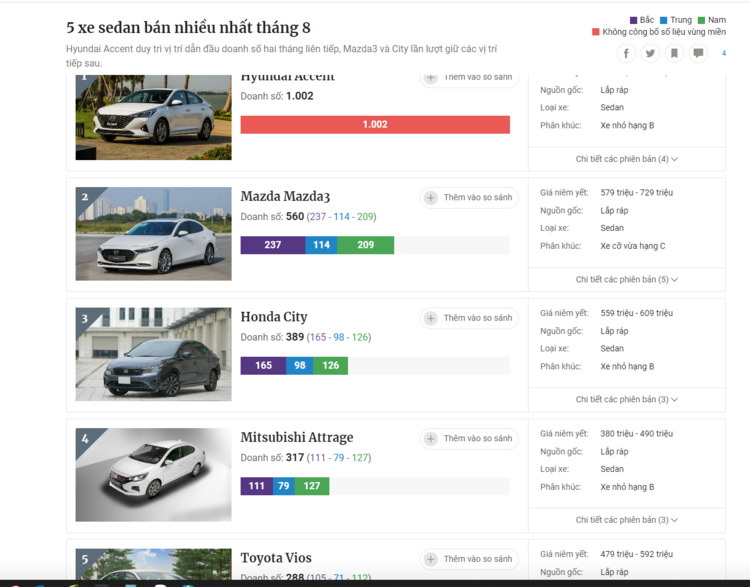Click plus icon for Mazda Mazda3 compare
Viewport: 750px width, 587px height.
click(x=430, y=198)
